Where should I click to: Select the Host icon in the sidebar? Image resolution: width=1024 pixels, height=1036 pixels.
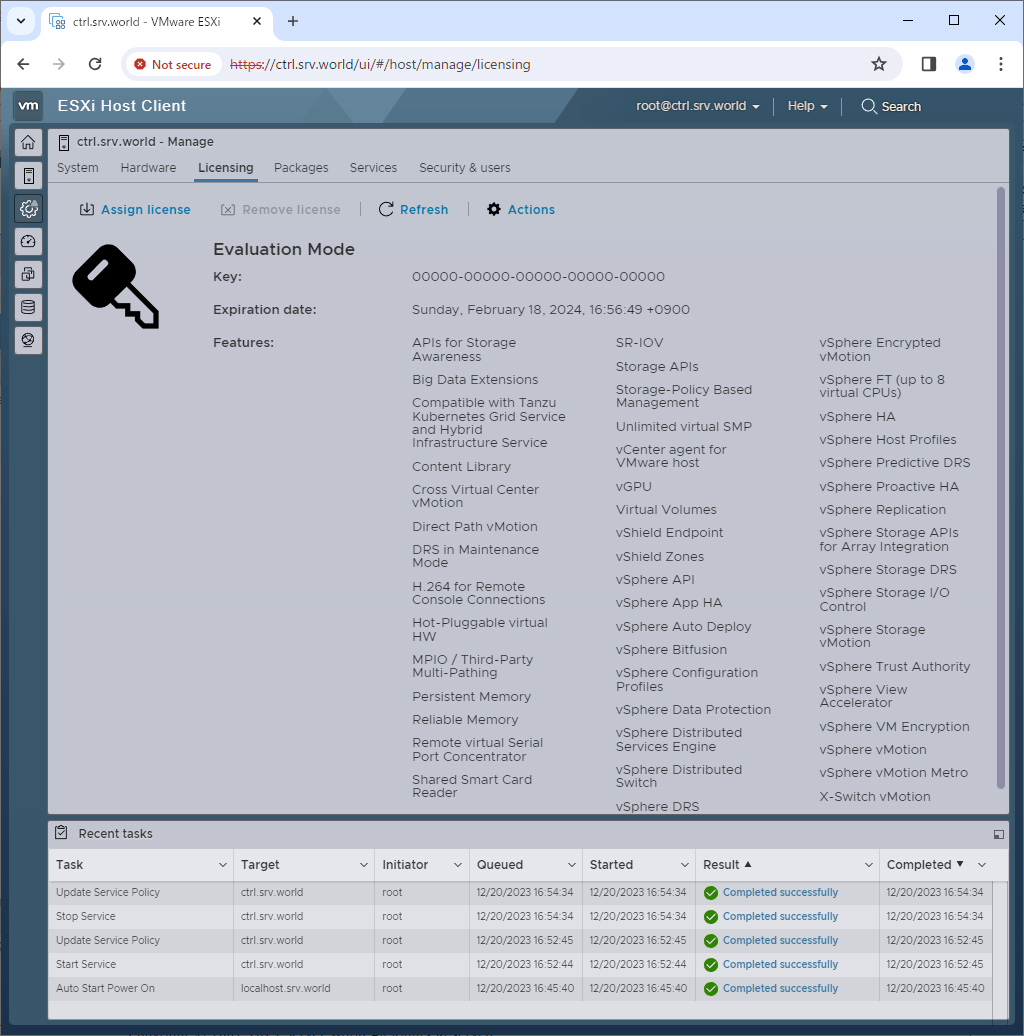pyautogui.click(x=28, y=175)
